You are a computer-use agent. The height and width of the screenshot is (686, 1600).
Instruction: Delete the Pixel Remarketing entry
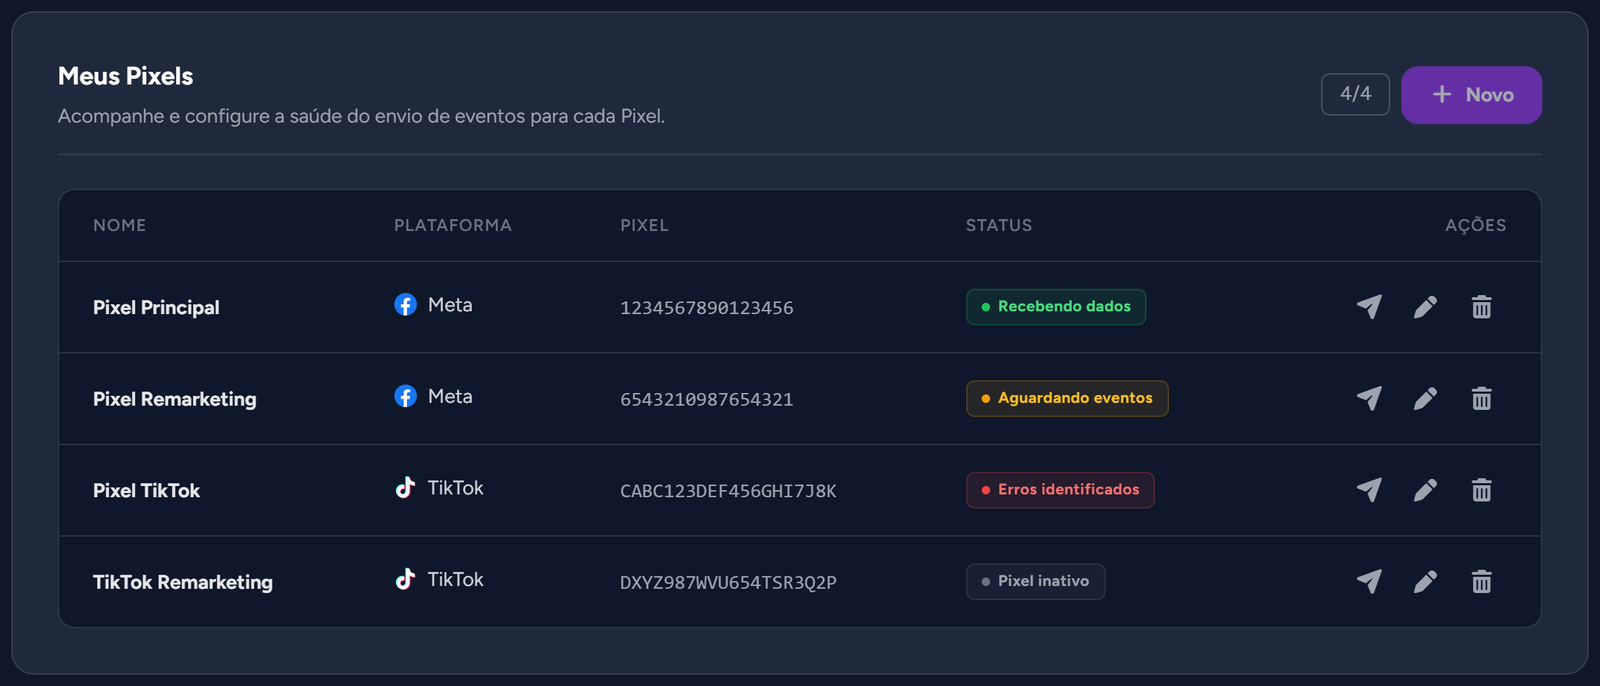(x=1482, y=398)
